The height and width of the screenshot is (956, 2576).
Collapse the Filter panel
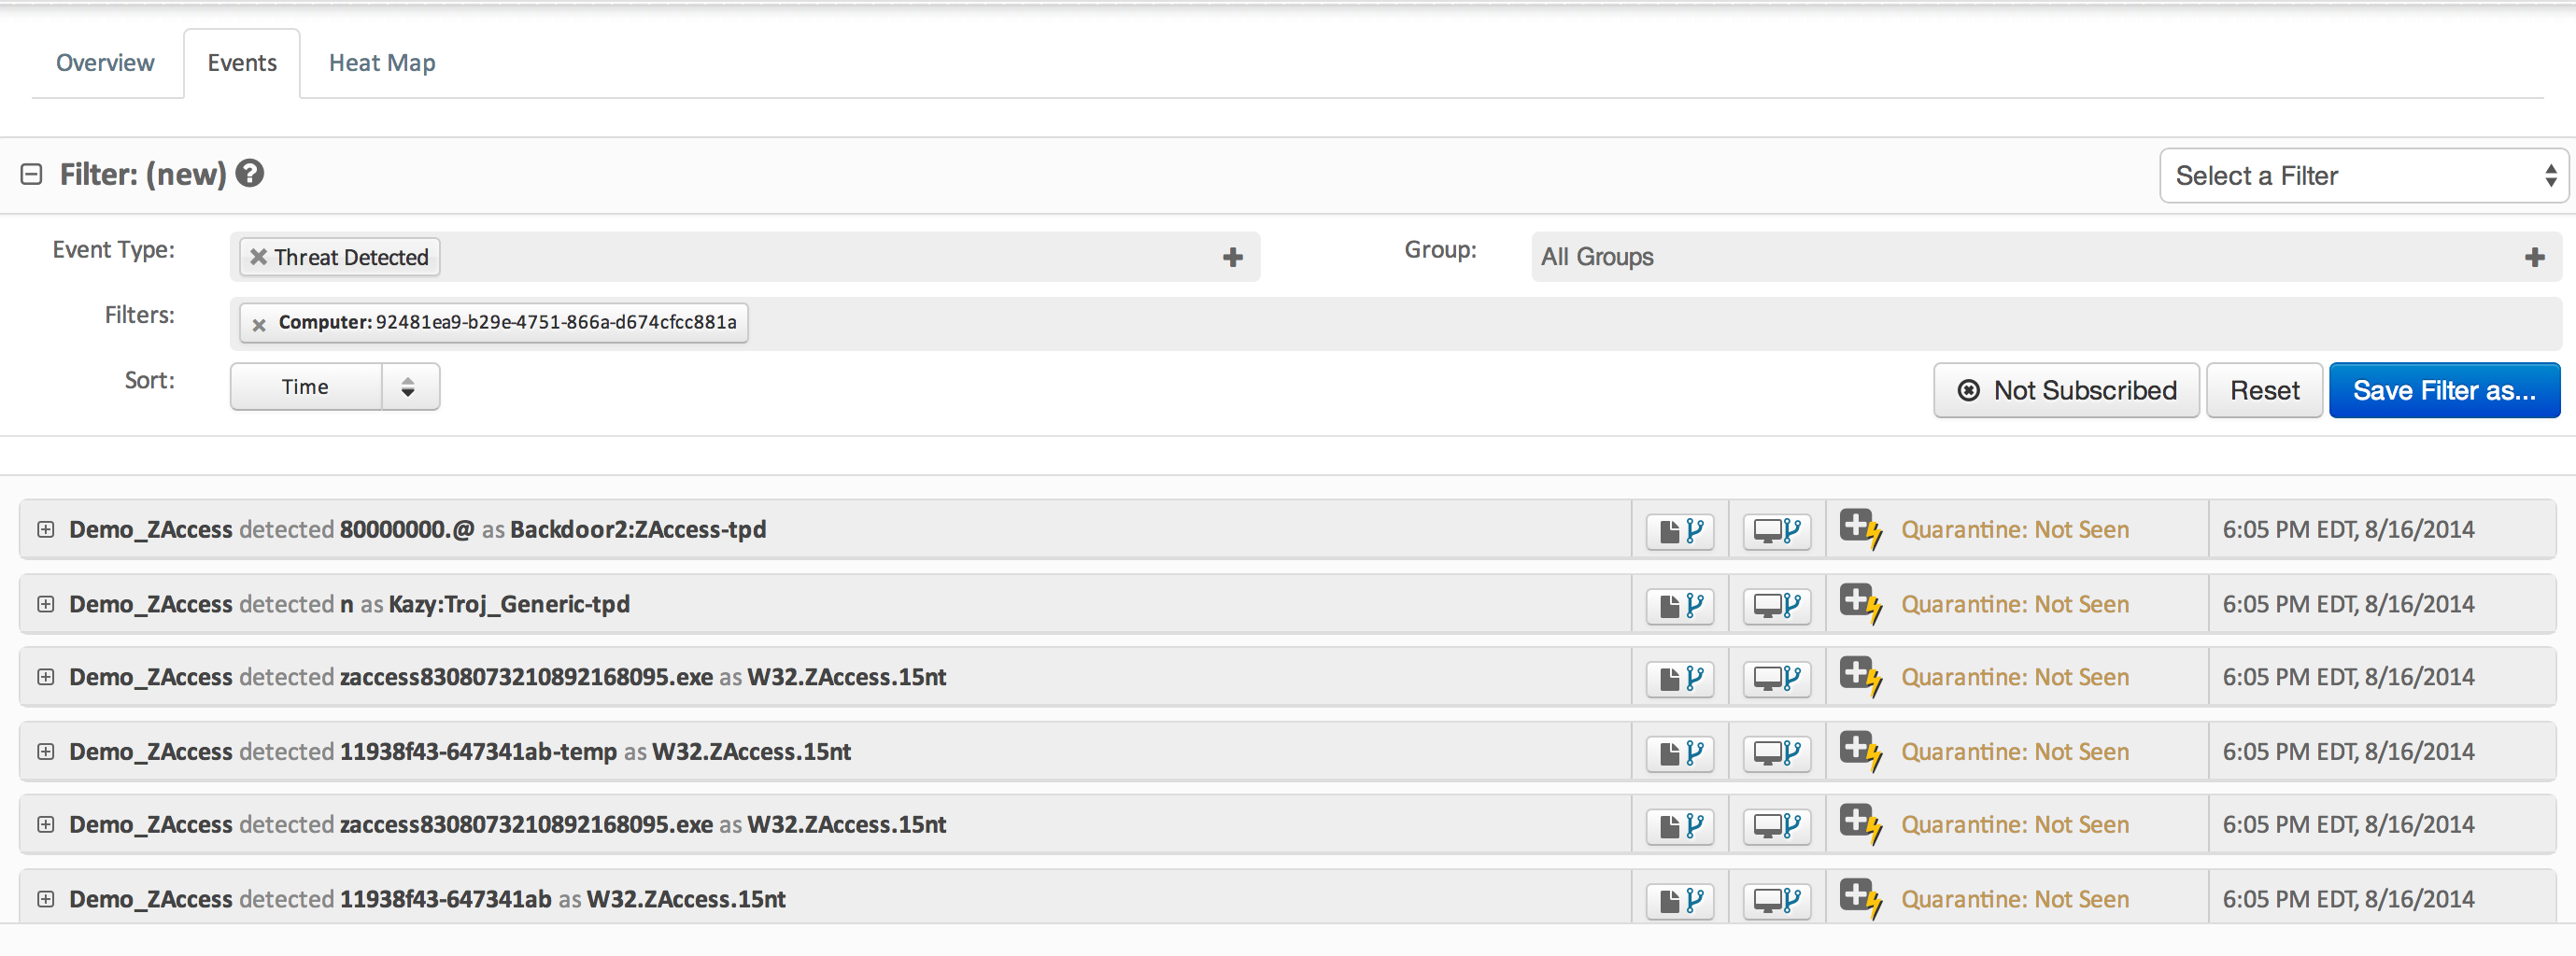coord(32,174)
